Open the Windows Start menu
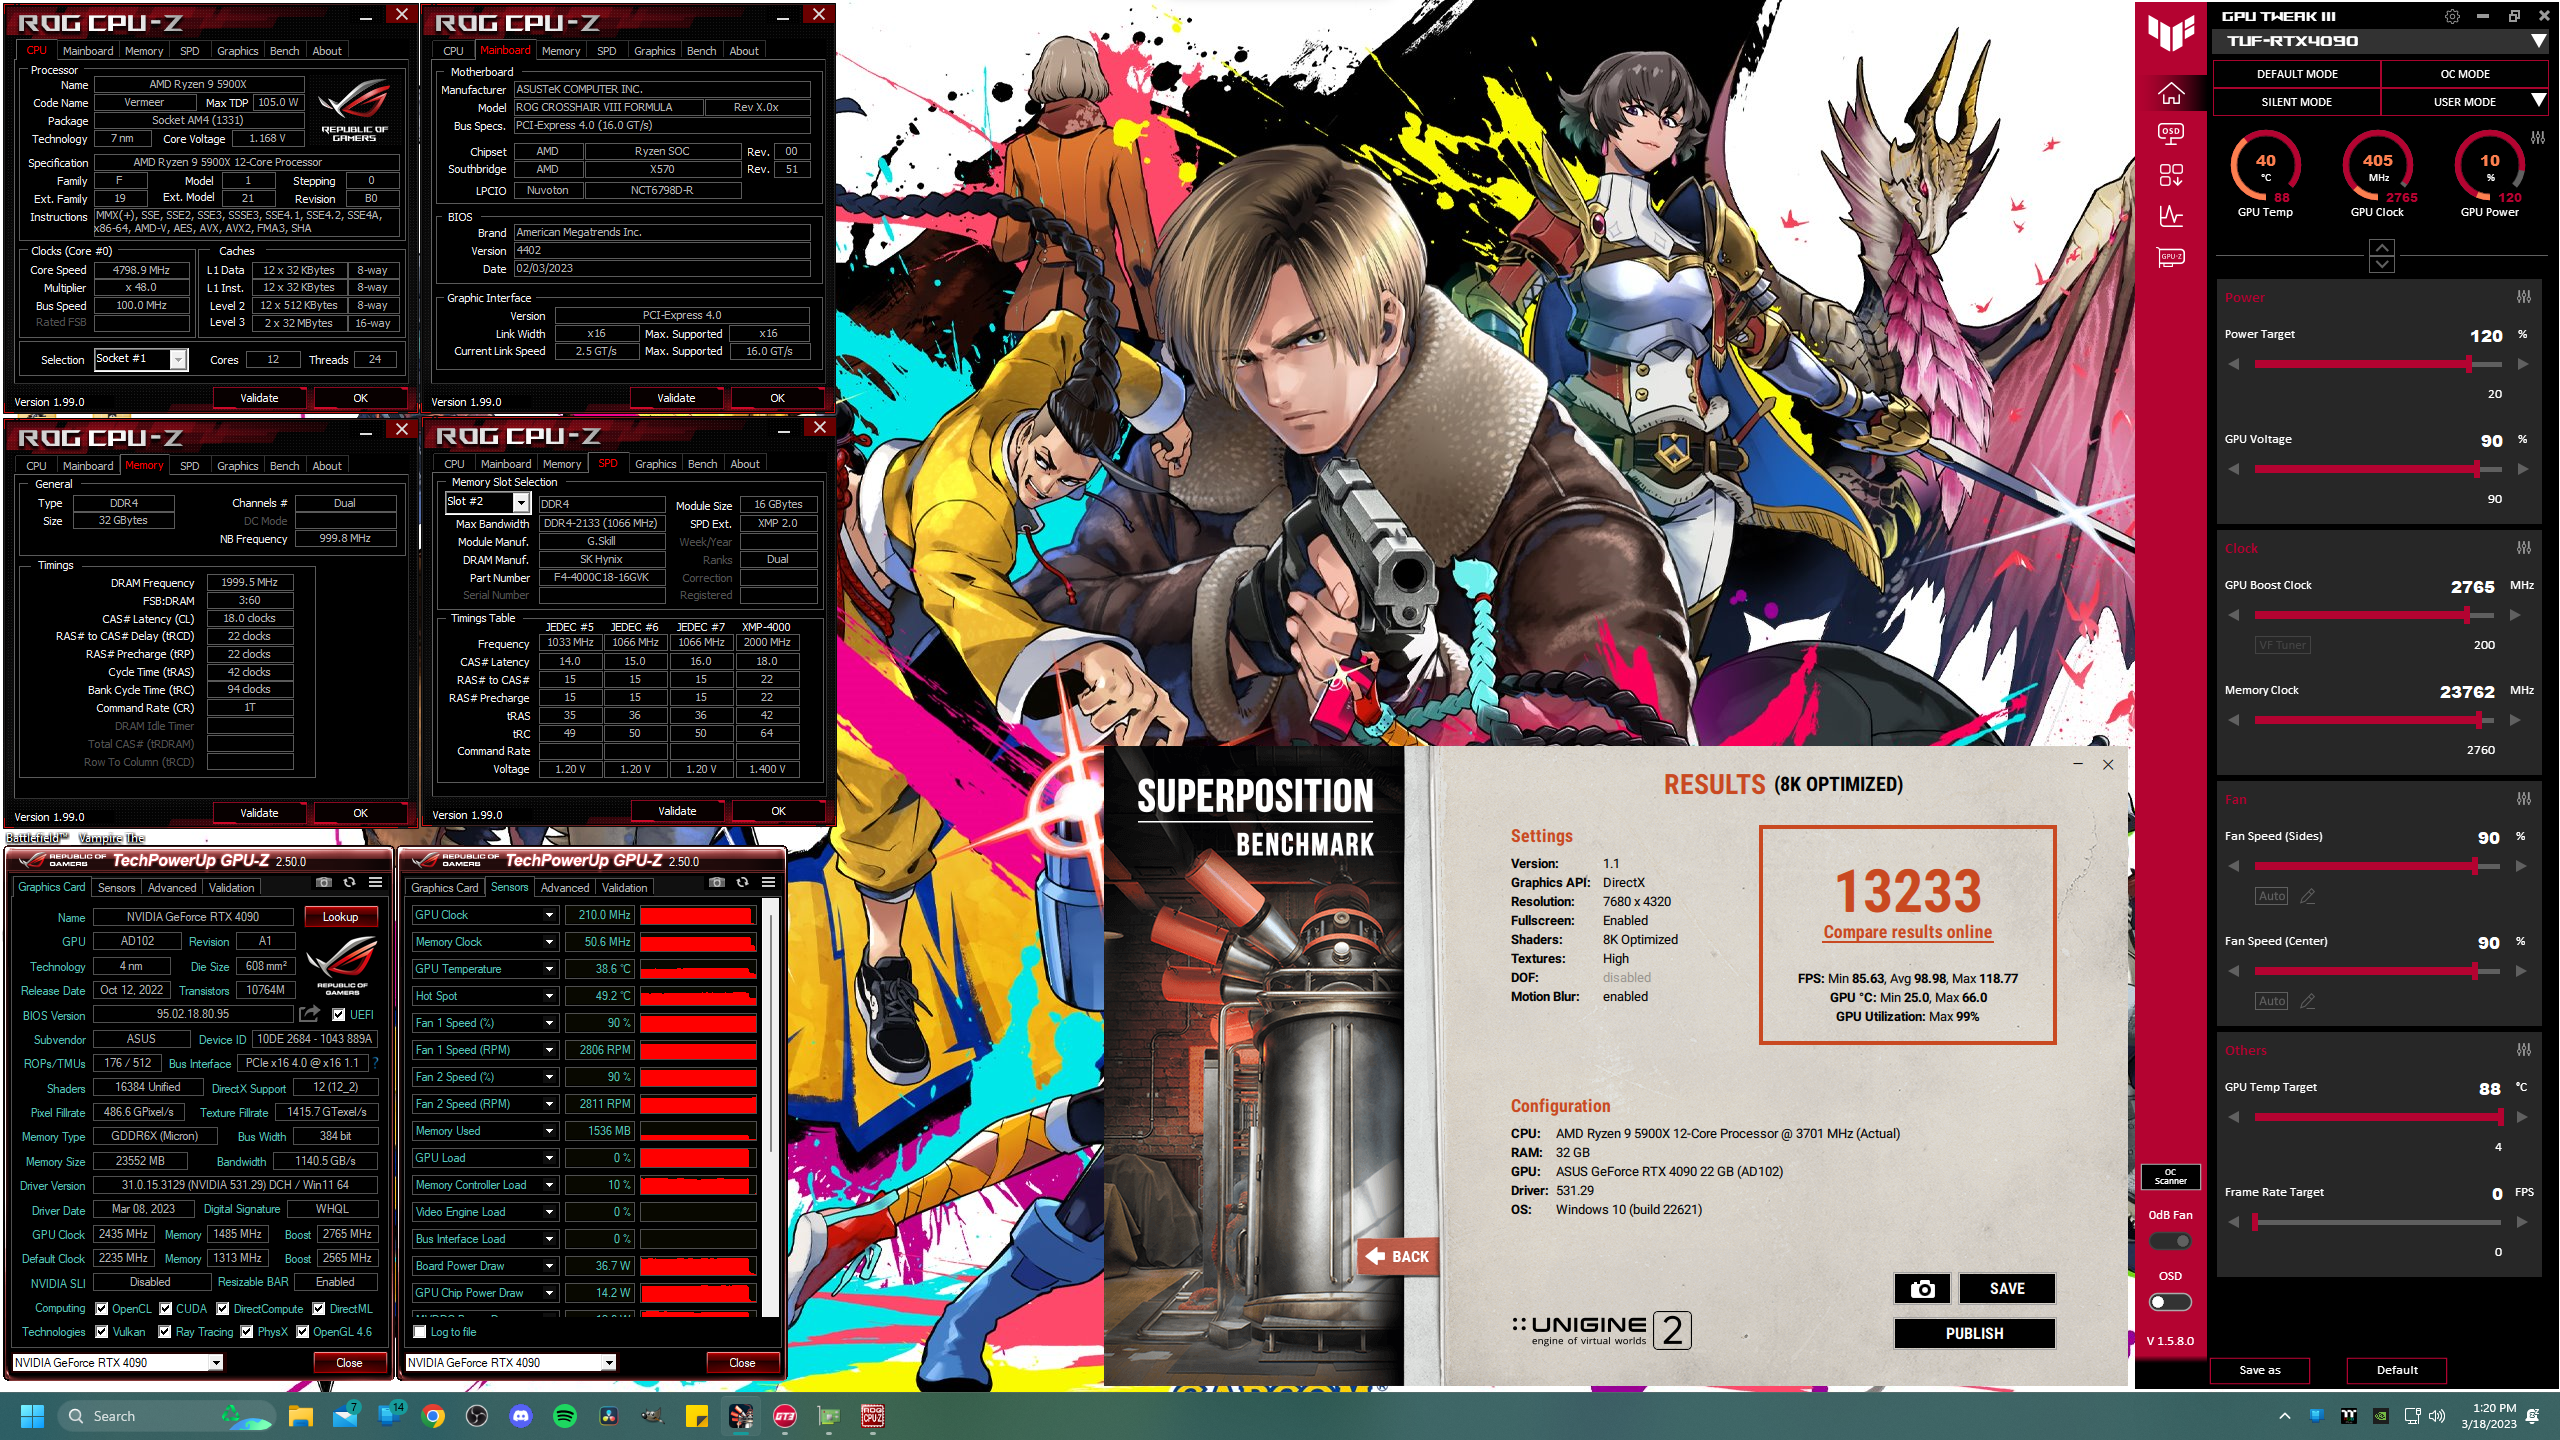The image size is (2560, 1440). [x=32, y=1416]
